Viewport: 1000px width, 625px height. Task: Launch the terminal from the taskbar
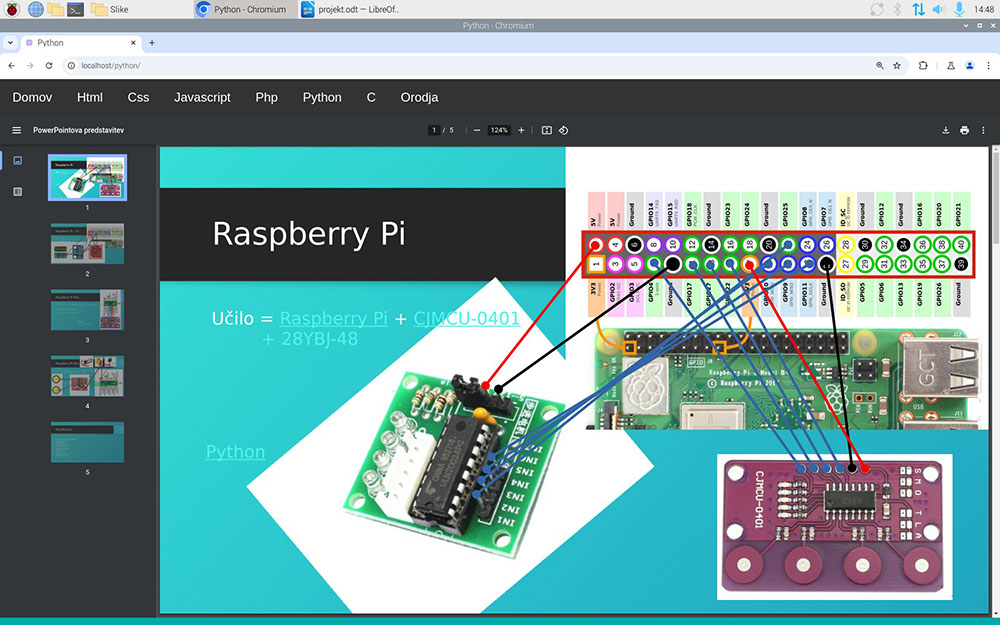(75, 10)
